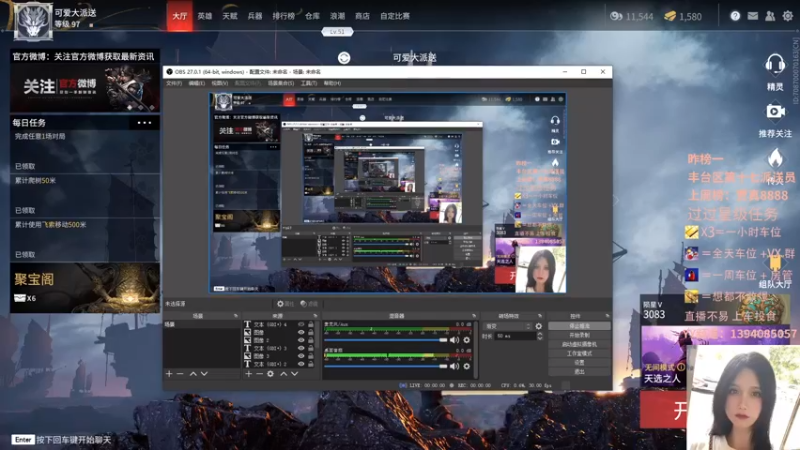The width and height of the screenshot is (800, 450).
Task: Pop out the 来源 dock panel
Action: (x=315, y=316)
